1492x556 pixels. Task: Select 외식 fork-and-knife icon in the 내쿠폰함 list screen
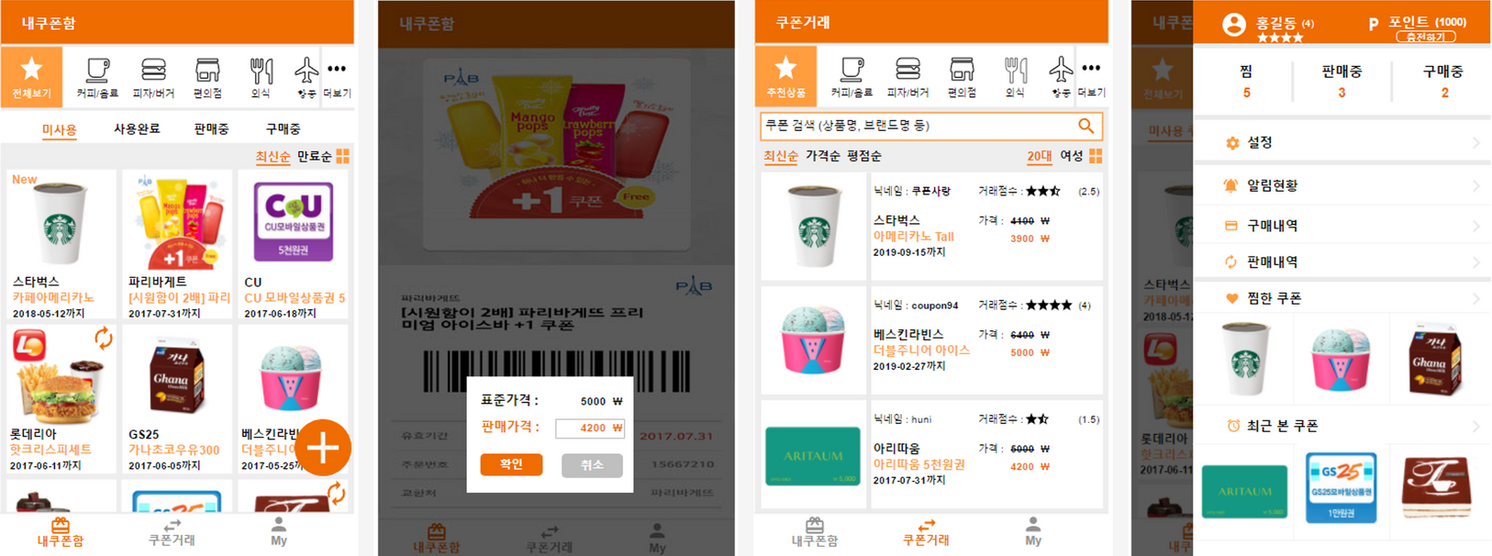(261, 70)
